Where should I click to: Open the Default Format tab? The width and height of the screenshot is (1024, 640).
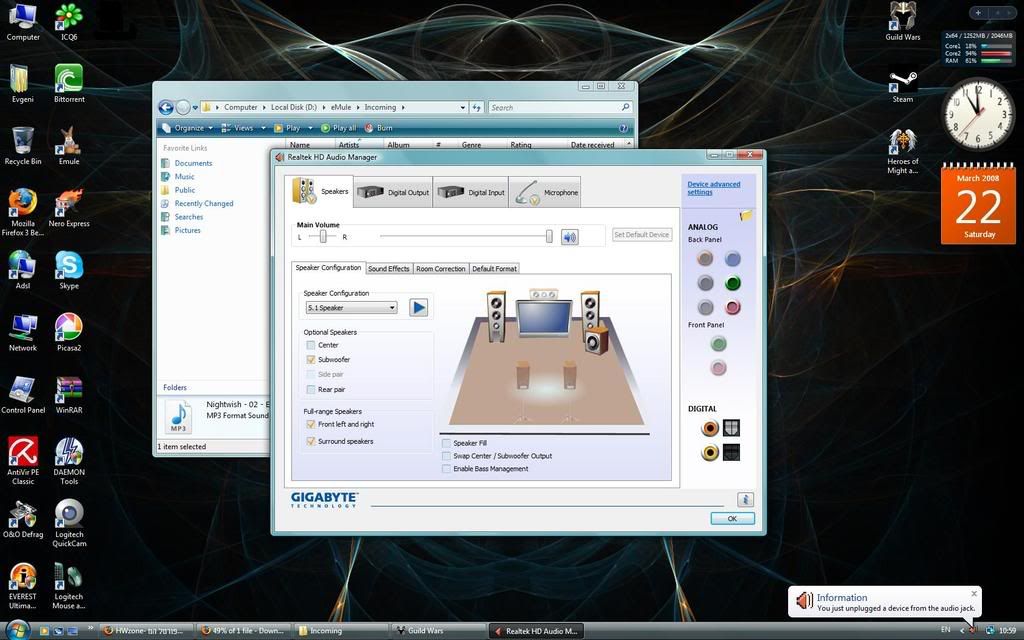coord(494,268)
